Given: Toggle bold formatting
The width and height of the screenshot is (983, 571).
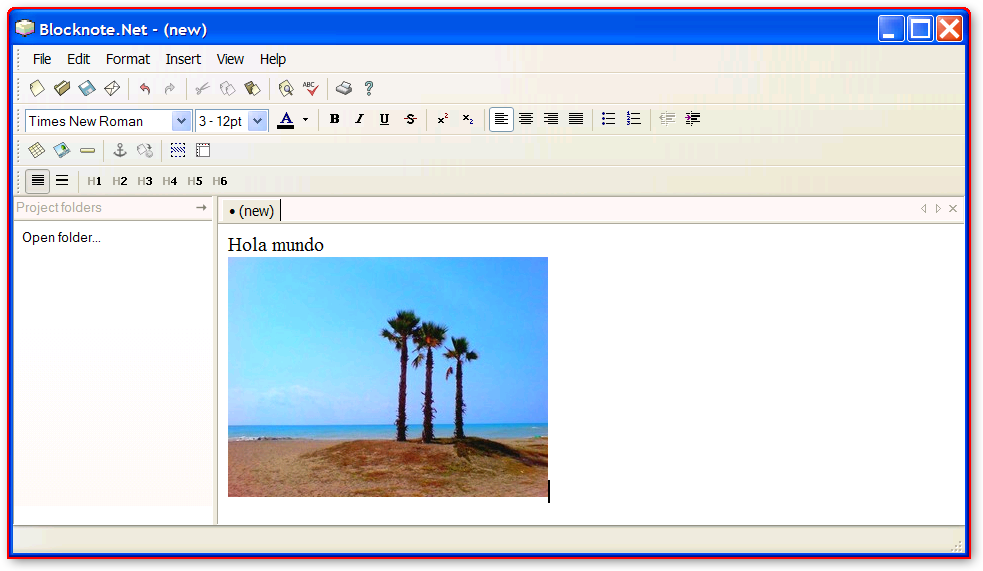Looking at the screenshot, I should pos(334,120).
